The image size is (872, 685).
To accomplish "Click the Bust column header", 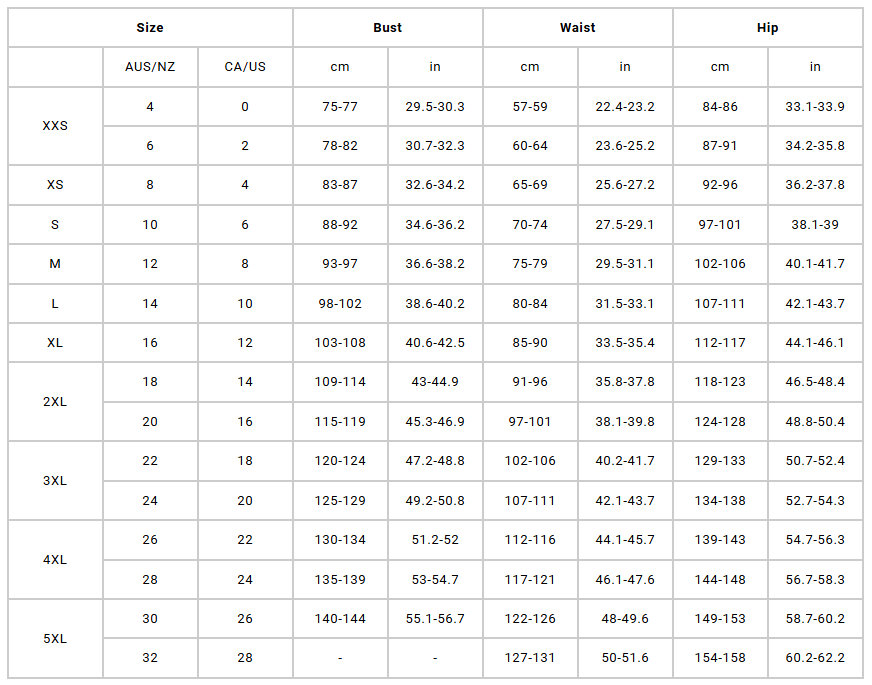I will 388,28.
